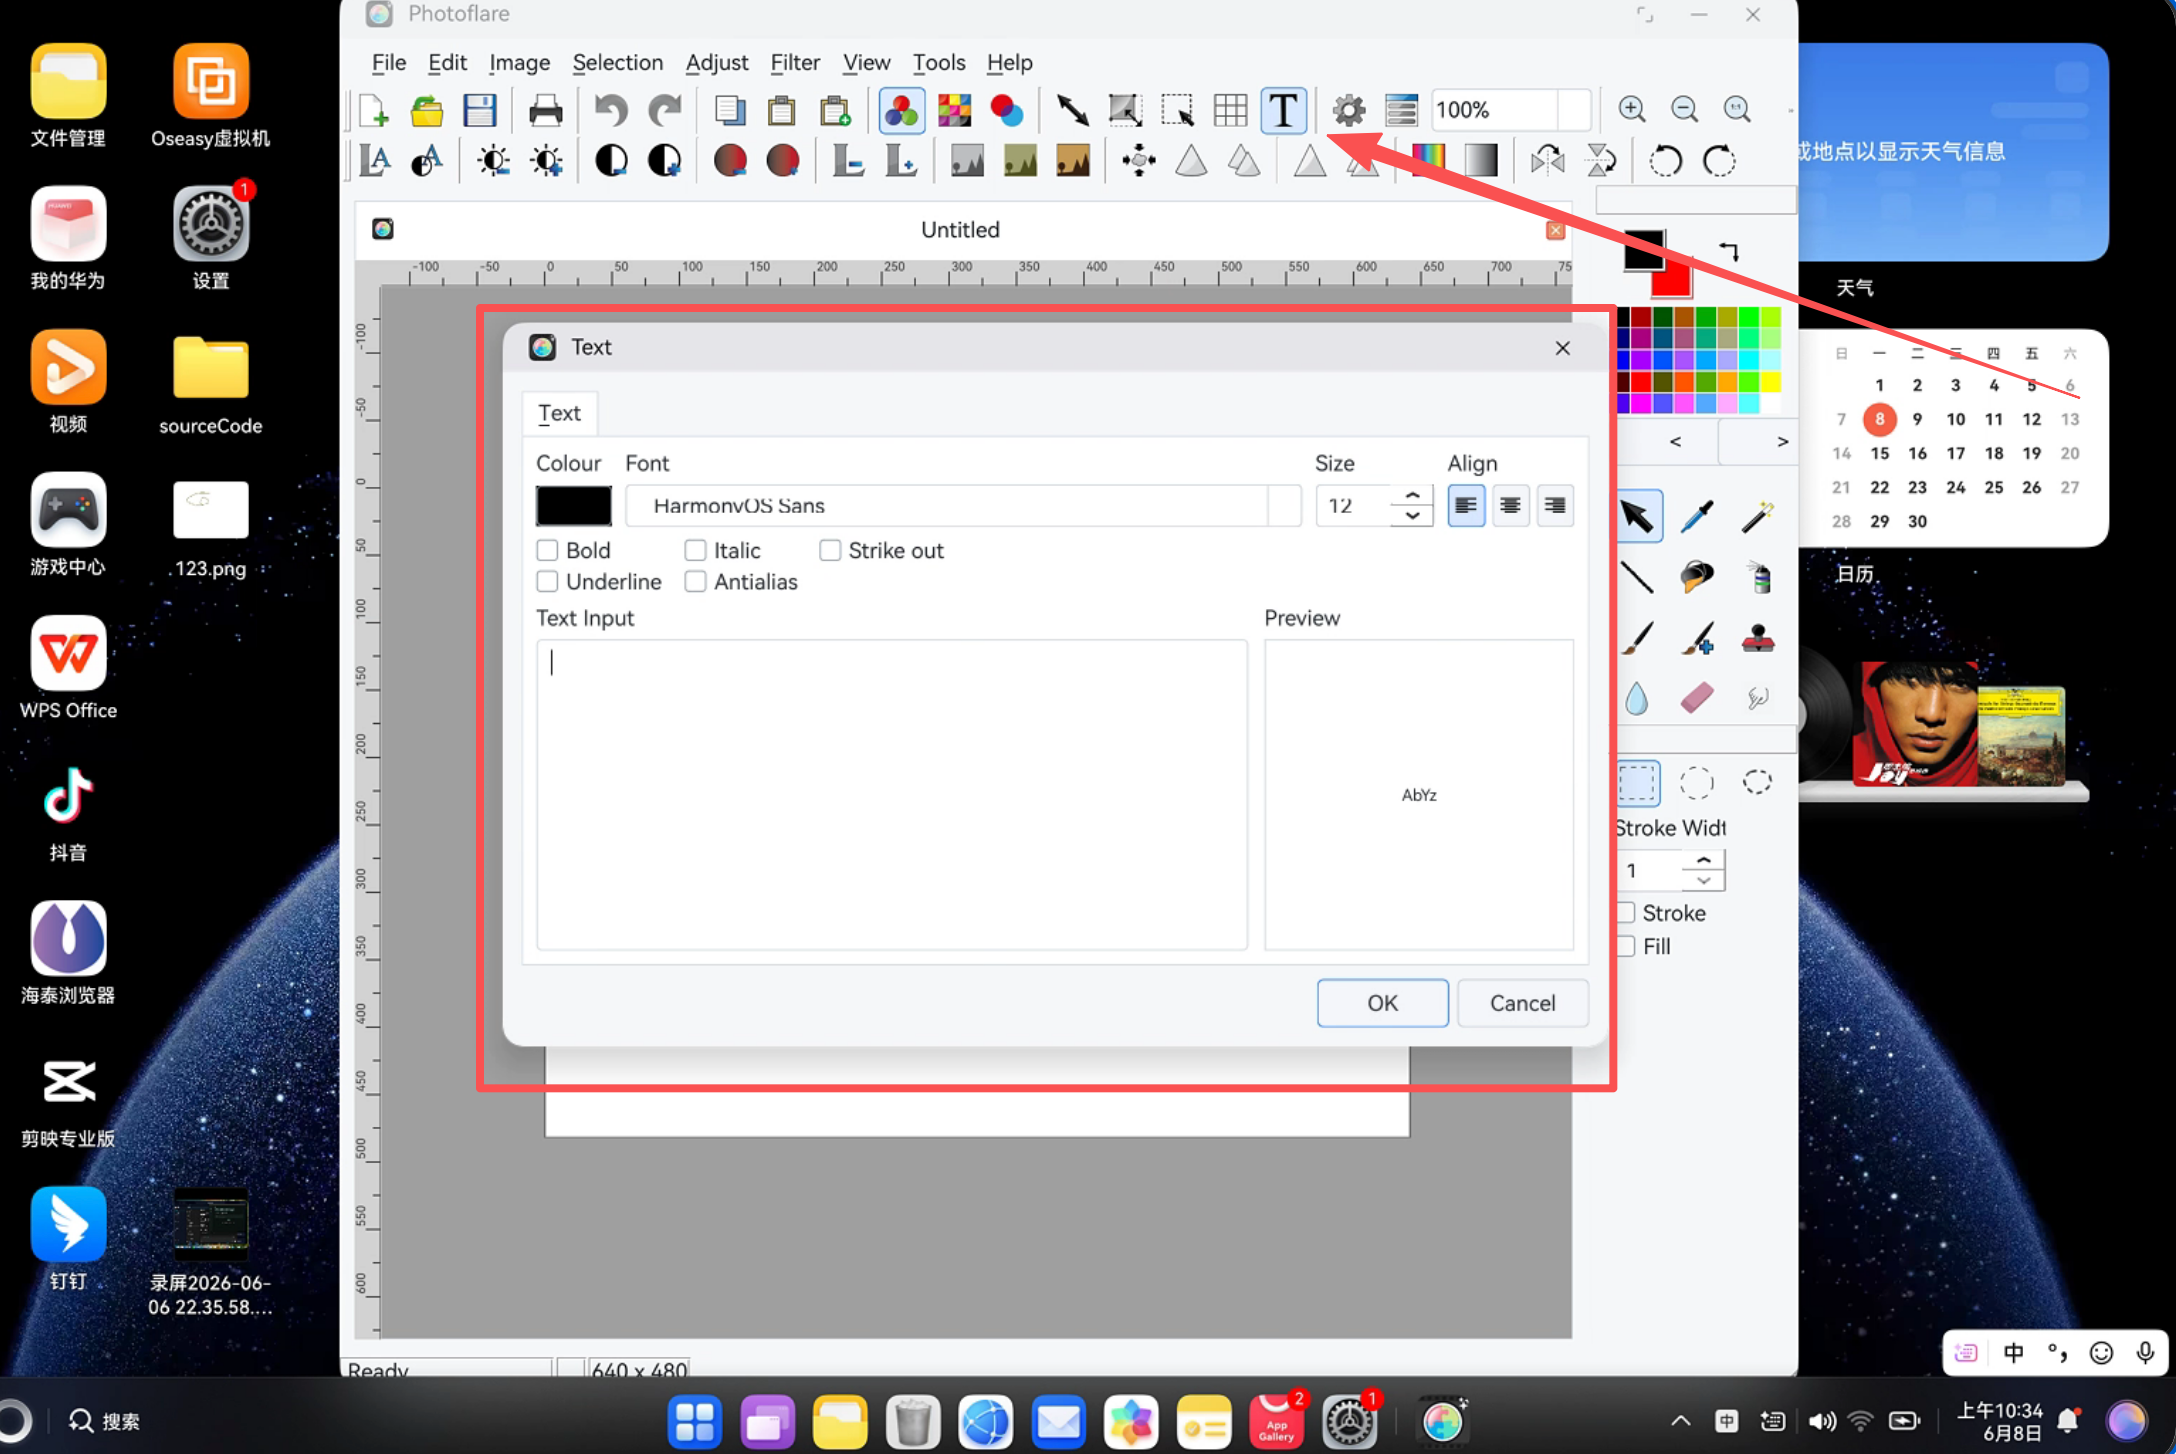
Task: Select the rectangle selection shape
Action: point(1638,783)
